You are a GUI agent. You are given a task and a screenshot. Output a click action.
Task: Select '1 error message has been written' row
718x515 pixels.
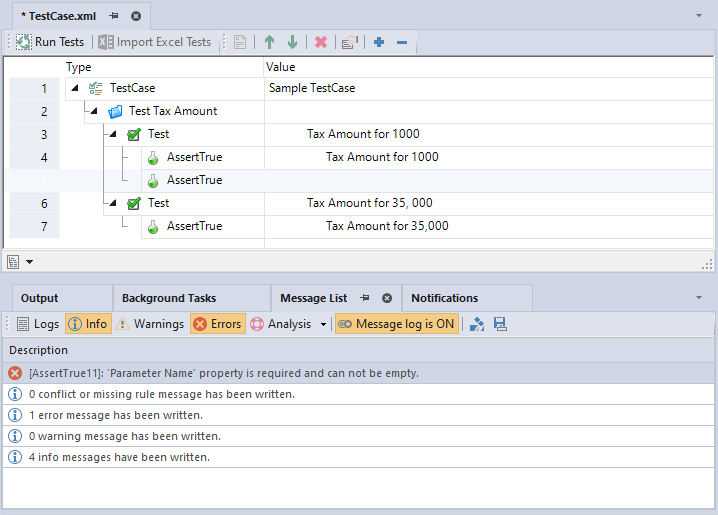click(x=359, y=415)
